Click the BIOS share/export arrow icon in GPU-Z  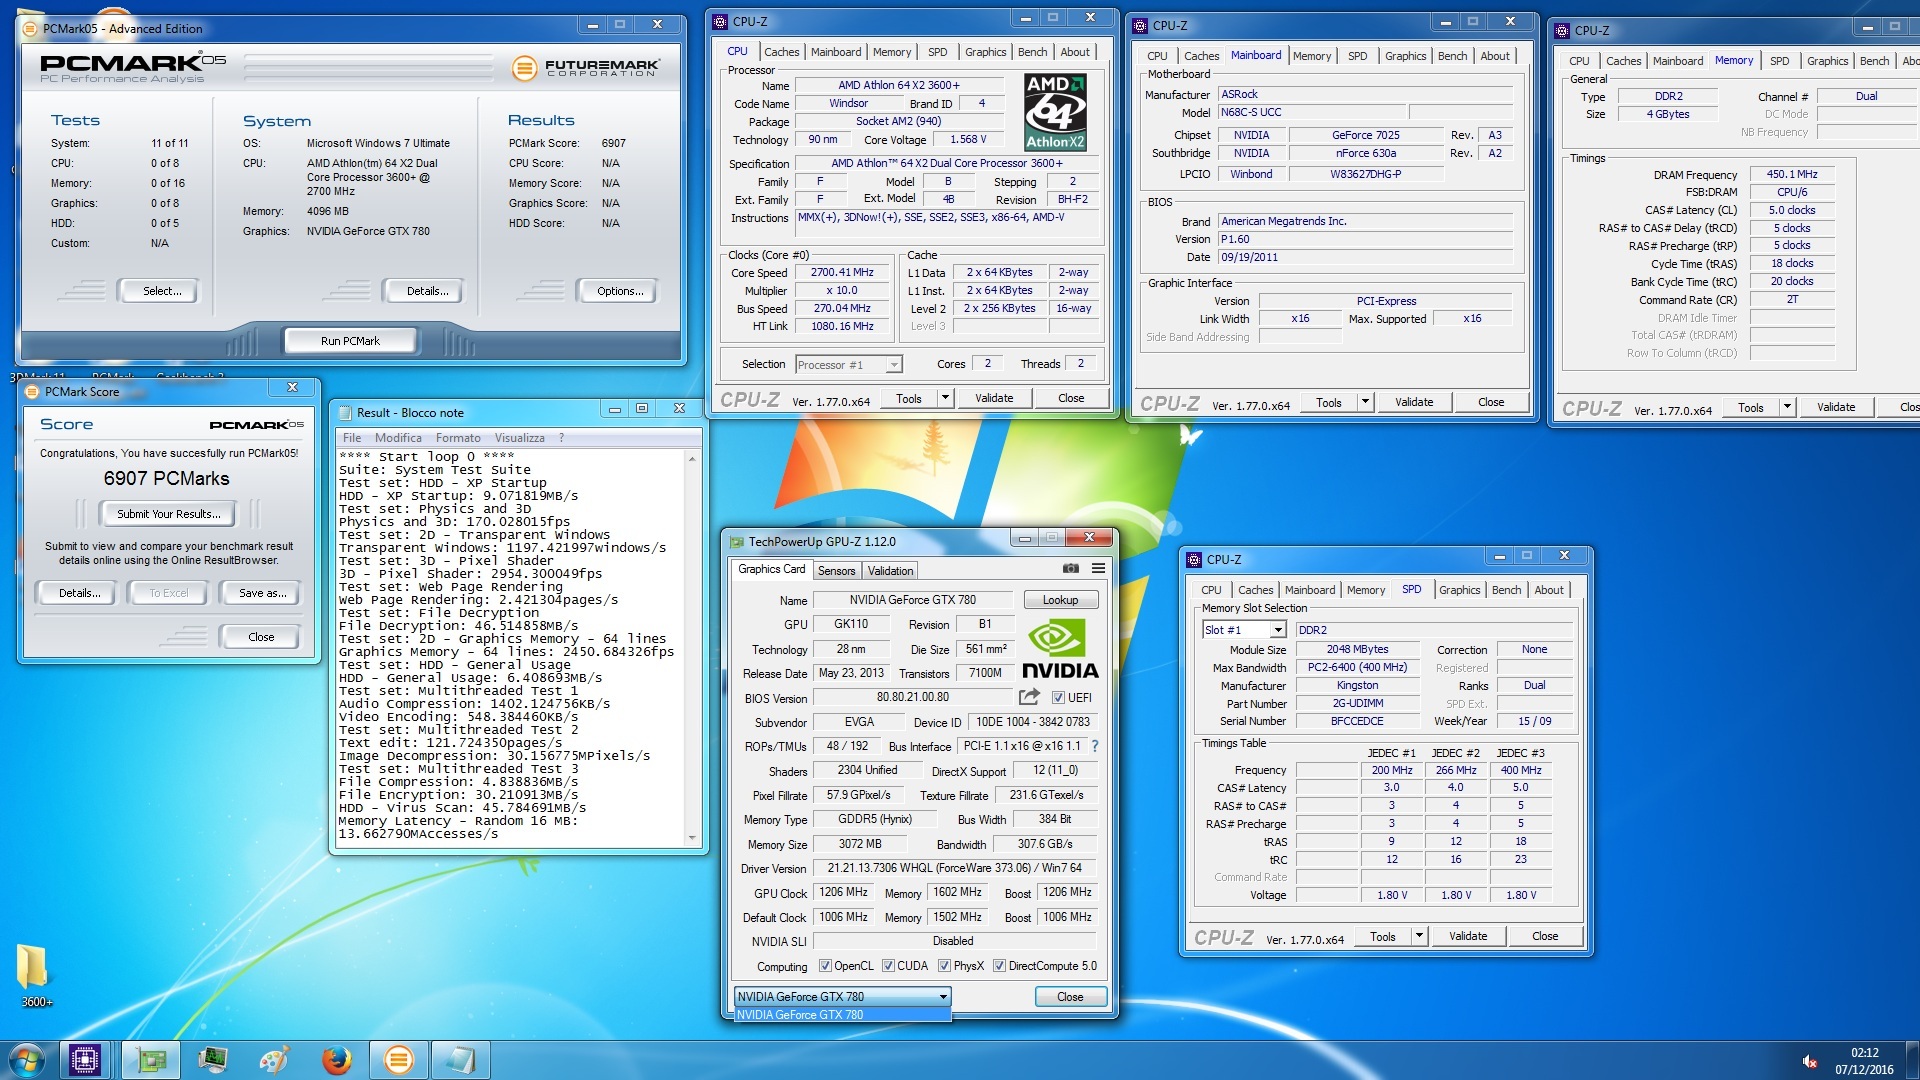click(x=1029, y=697)
